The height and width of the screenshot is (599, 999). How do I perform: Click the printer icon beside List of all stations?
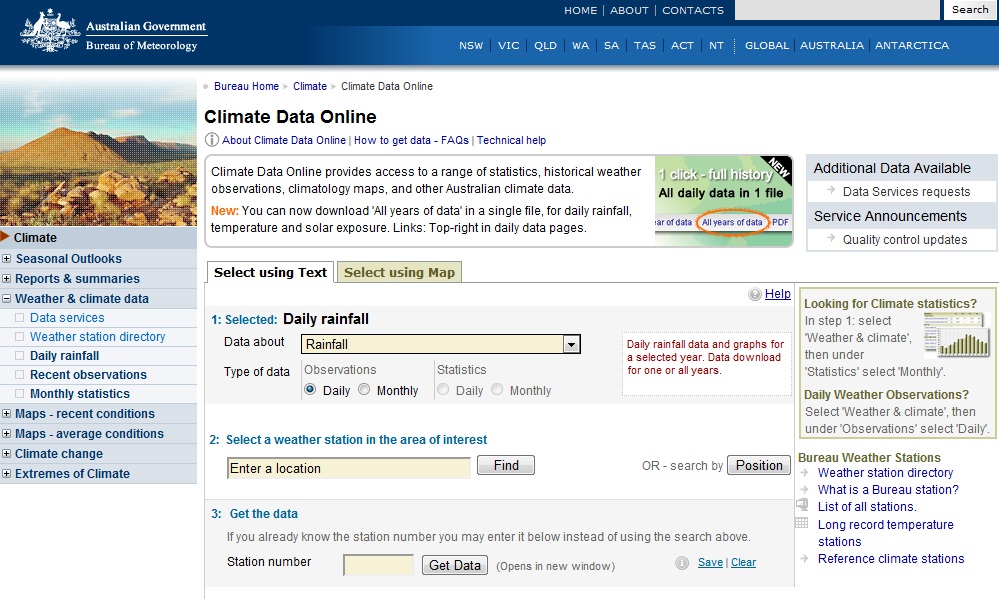pos(802,506)
